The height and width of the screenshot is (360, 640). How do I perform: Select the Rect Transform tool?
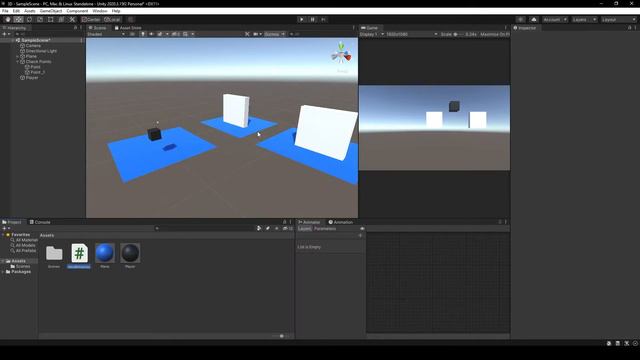[x=50, y=19]
